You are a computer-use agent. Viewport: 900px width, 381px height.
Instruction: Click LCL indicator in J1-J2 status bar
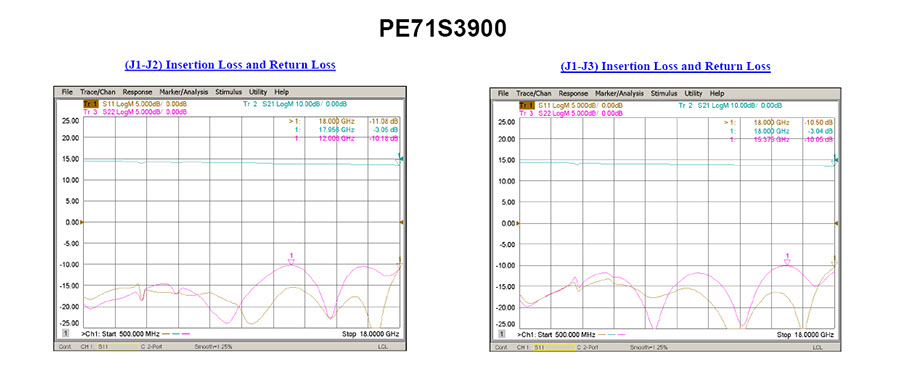383,347
